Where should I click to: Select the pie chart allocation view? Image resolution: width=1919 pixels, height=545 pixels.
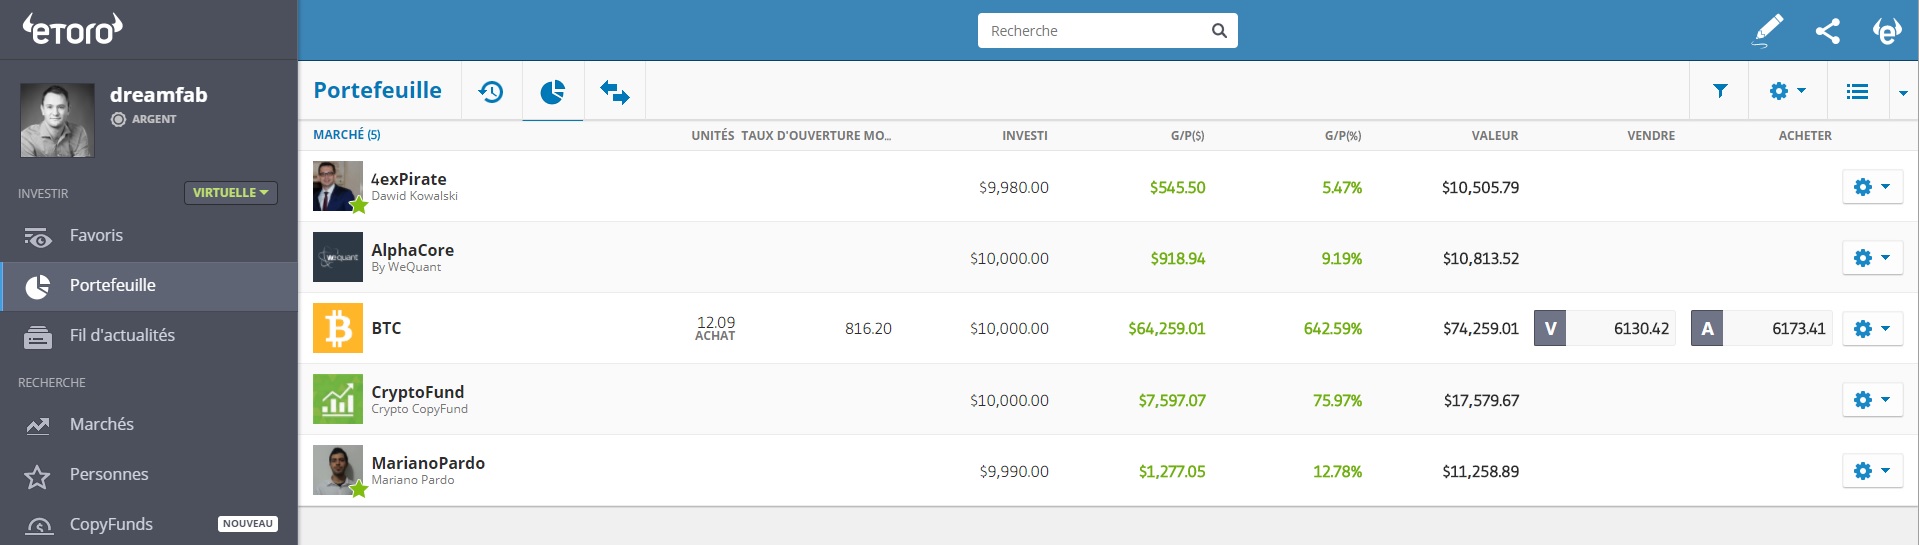[x=552, y=92]
